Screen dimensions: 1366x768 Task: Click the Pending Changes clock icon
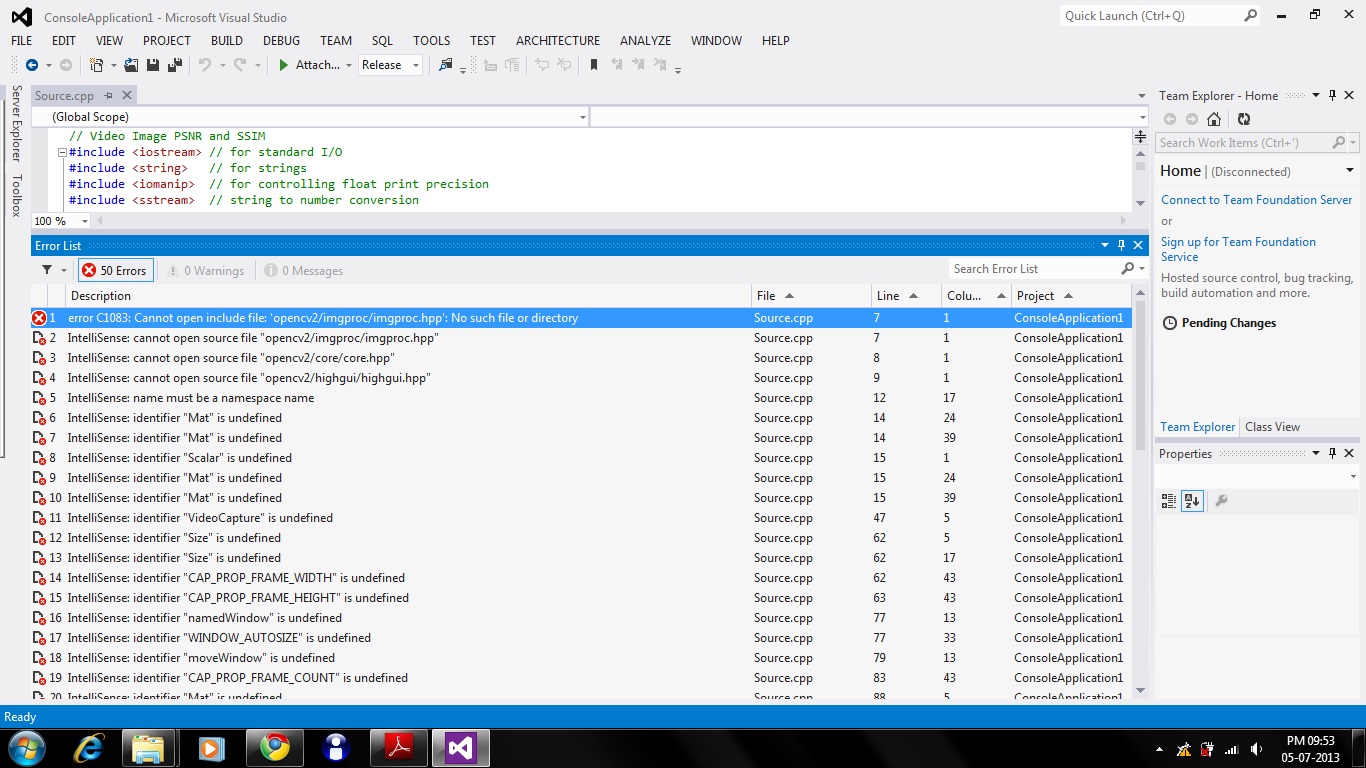point(1170,323)
